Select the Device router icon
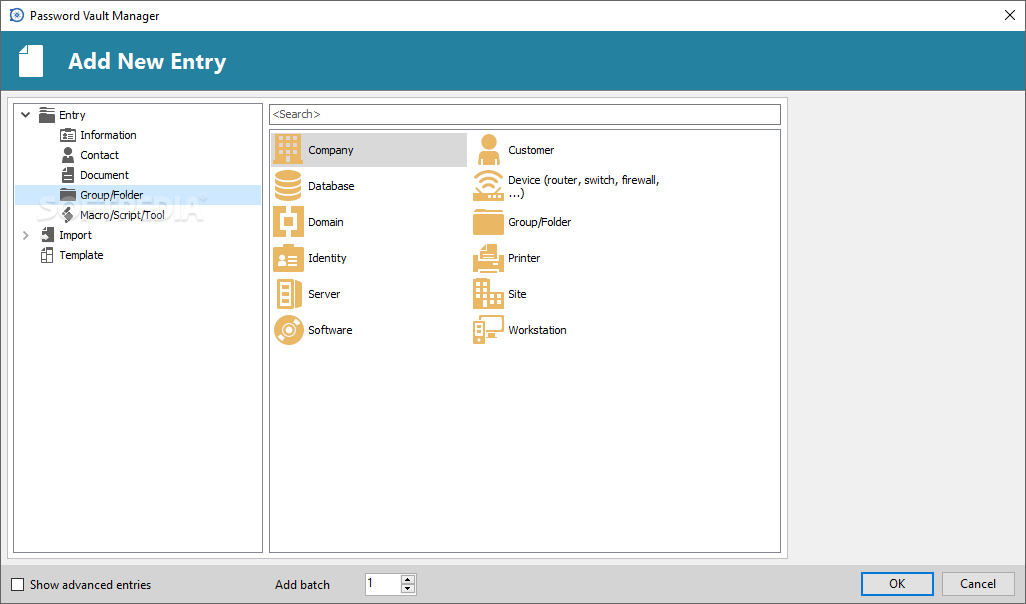The width and height of the screenshot is (1026, 604). tap(488, 186)
